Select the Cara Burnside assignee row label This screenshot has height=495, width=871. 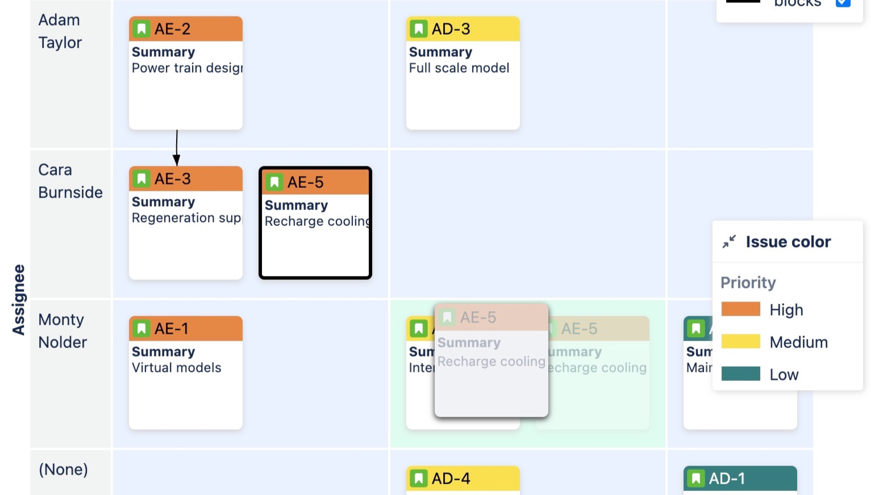pos(70,181)
